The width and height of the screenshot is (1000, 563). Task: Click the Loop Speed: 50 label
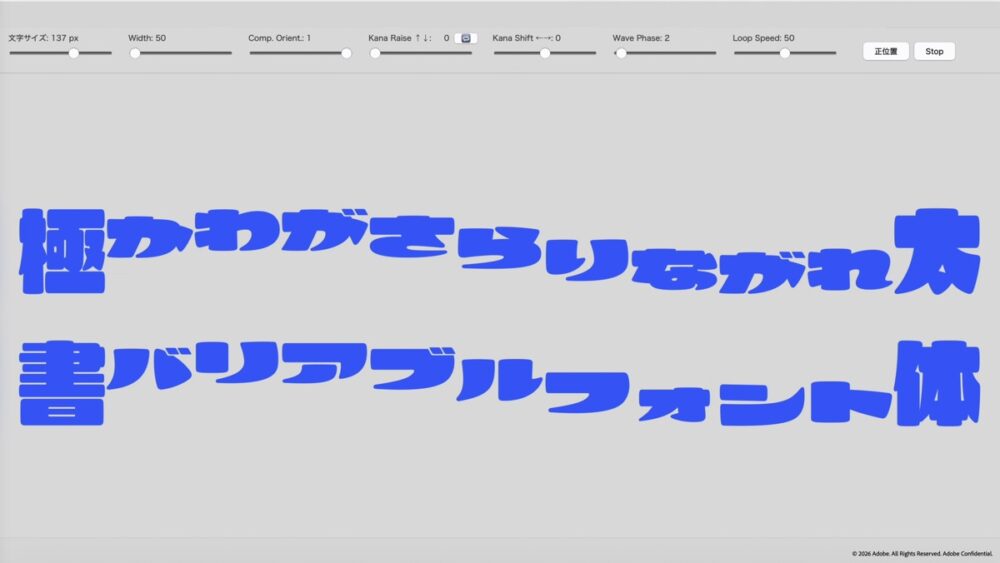(x=763, y=38)
